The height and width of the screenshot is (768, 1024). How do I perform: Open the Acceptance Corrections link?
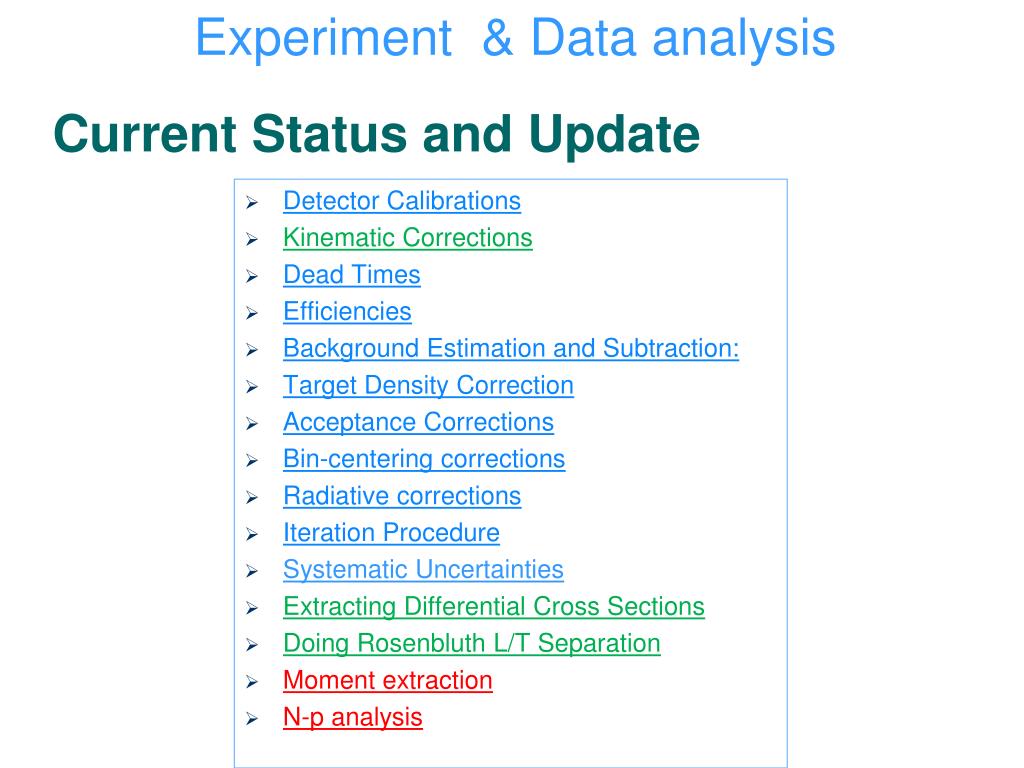(418, 423)
